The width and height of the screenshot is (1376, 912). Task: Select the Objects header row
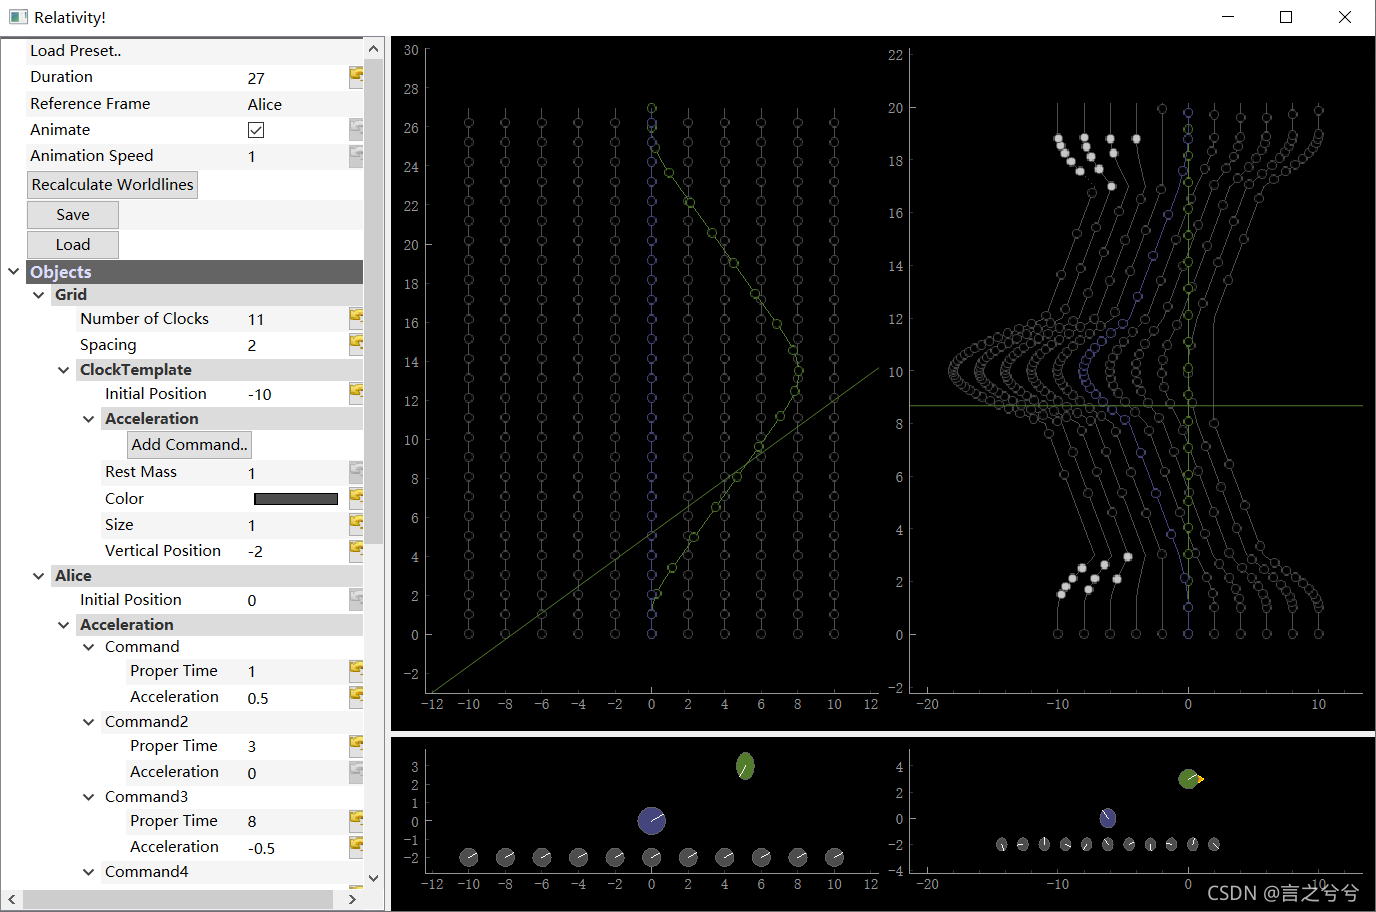(x=194, y=272)
